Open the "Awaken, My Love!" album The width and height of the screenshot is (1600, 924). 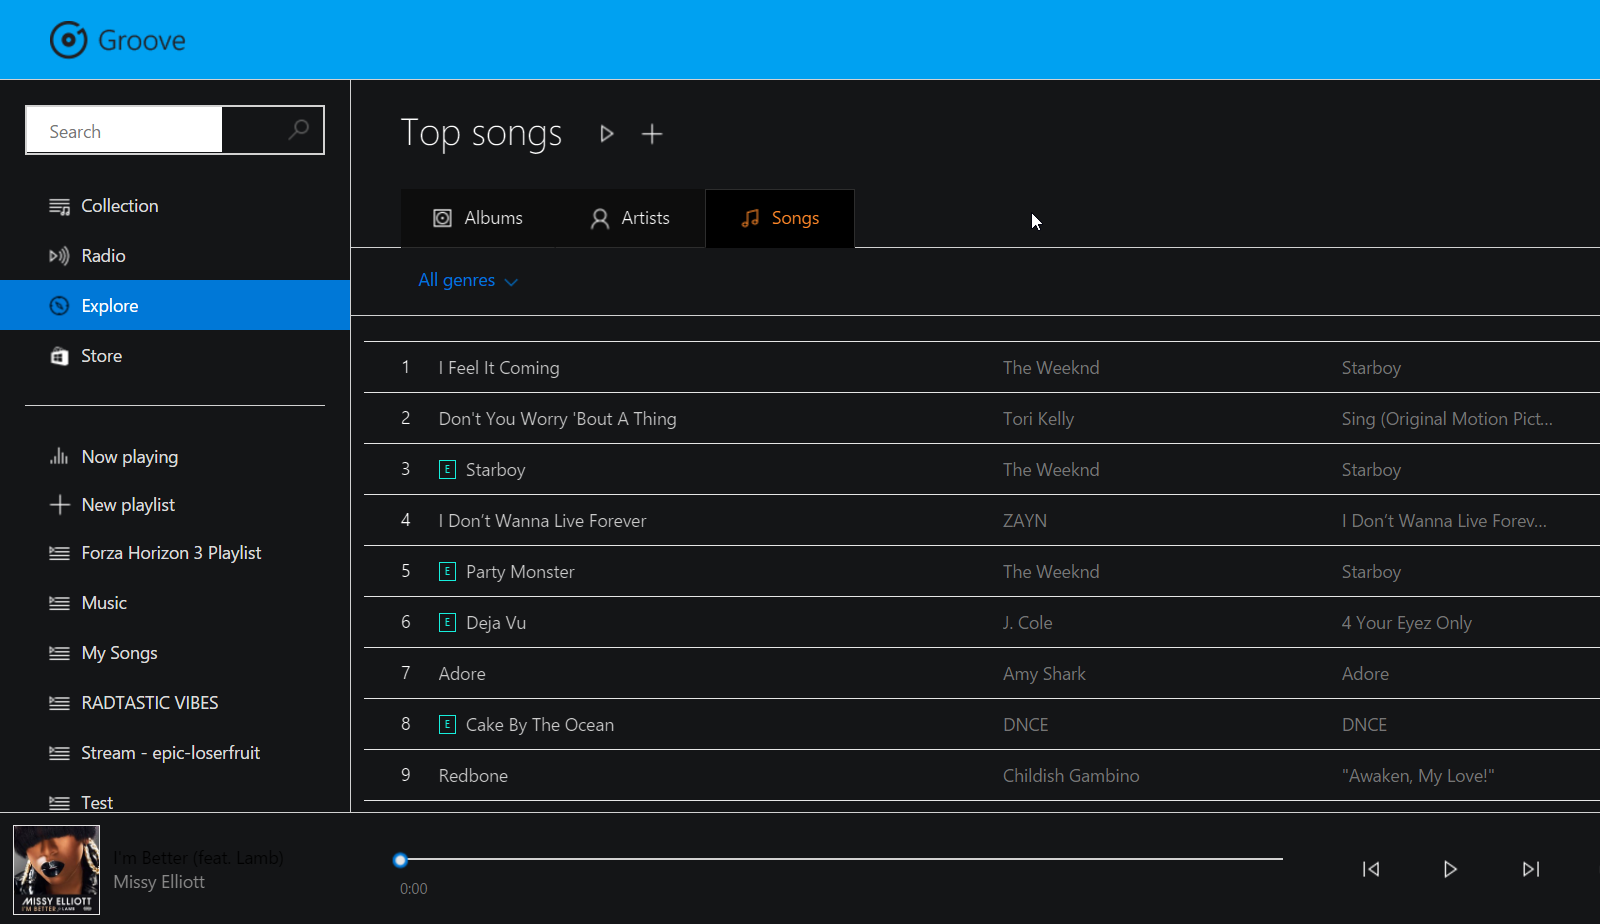(x=1418, y=776)
